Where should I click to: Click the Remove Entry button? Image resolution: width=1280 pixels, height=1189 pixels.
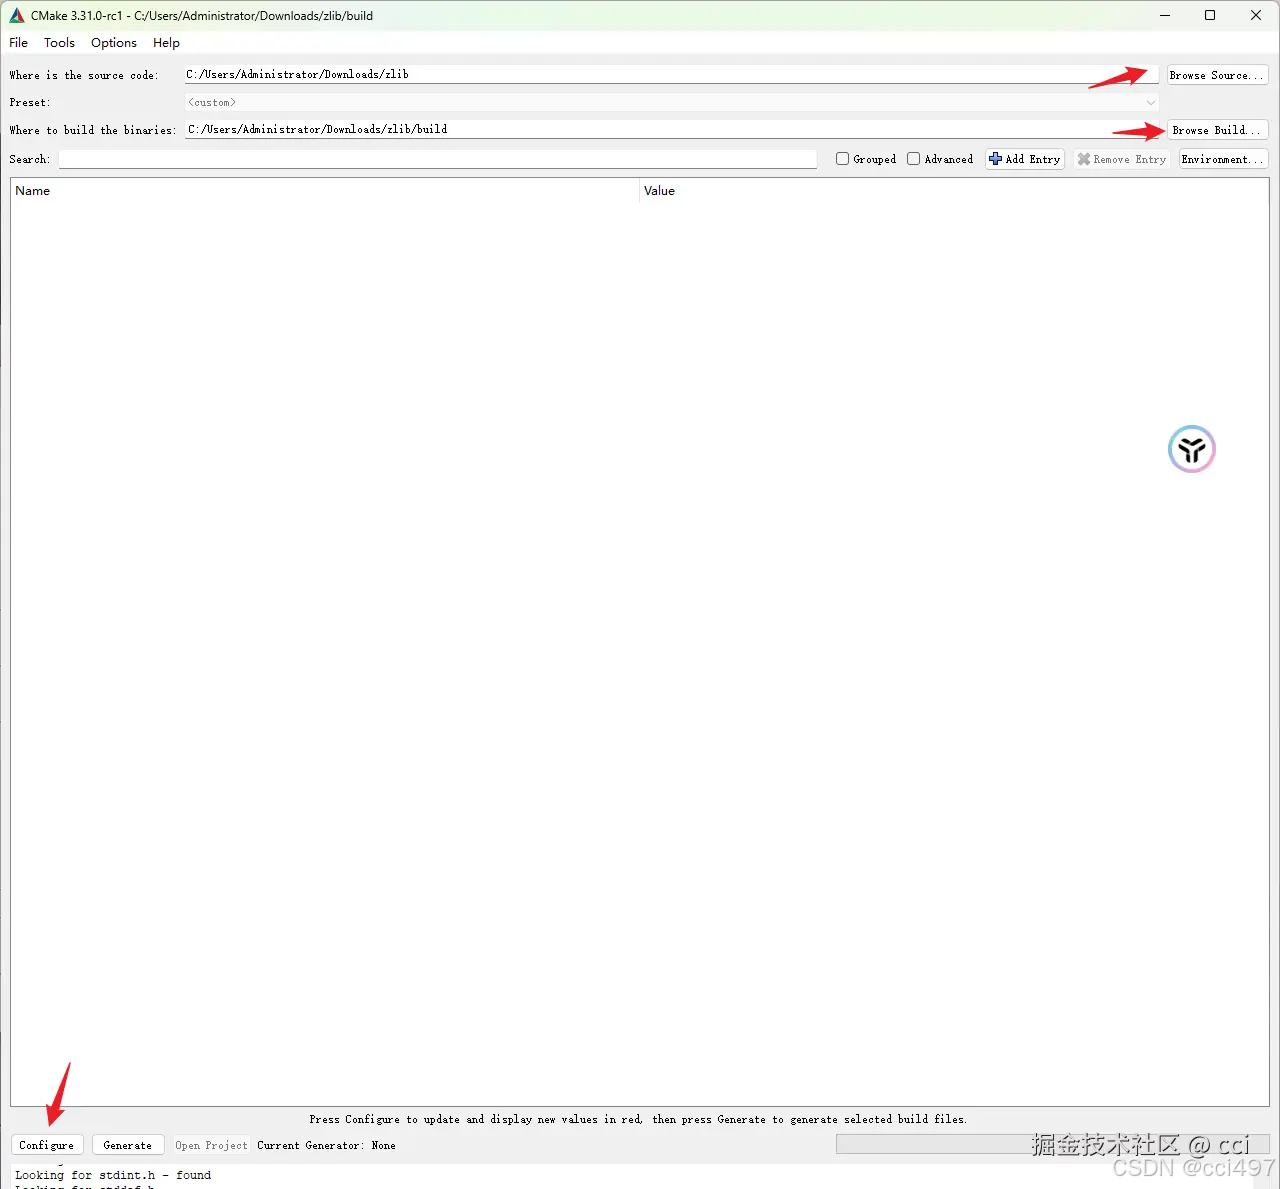(1121, 159)
